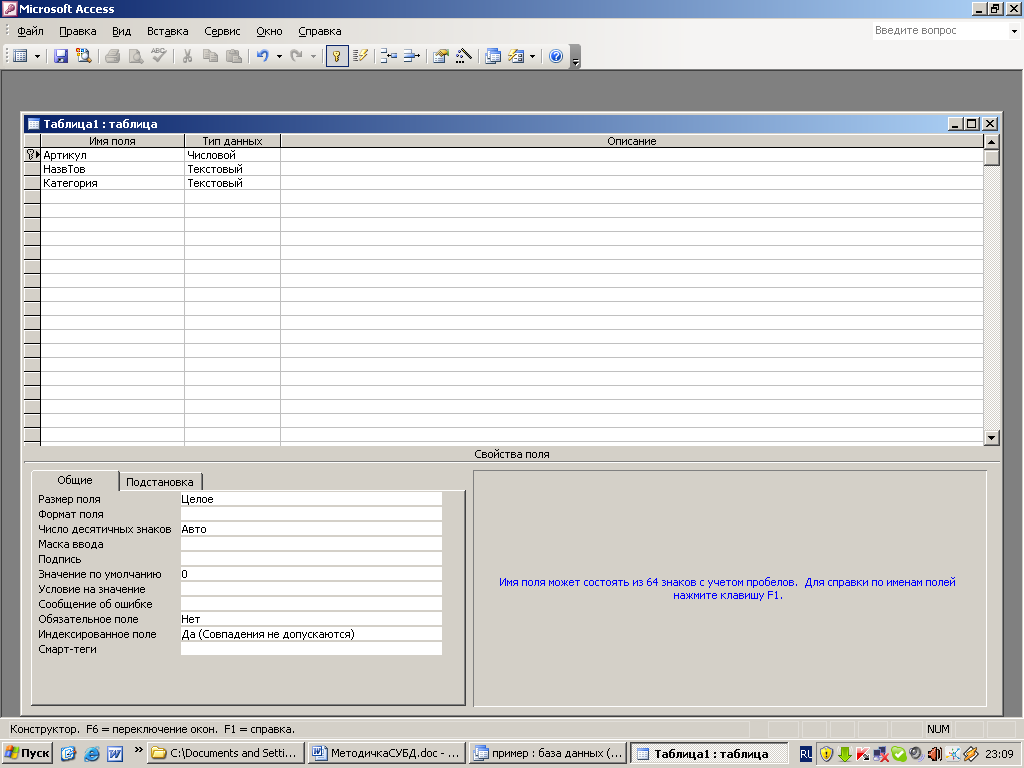Open the Вставка menu
The height and width of the screenshot is (768, 1024).
click(x=167, y=31)
